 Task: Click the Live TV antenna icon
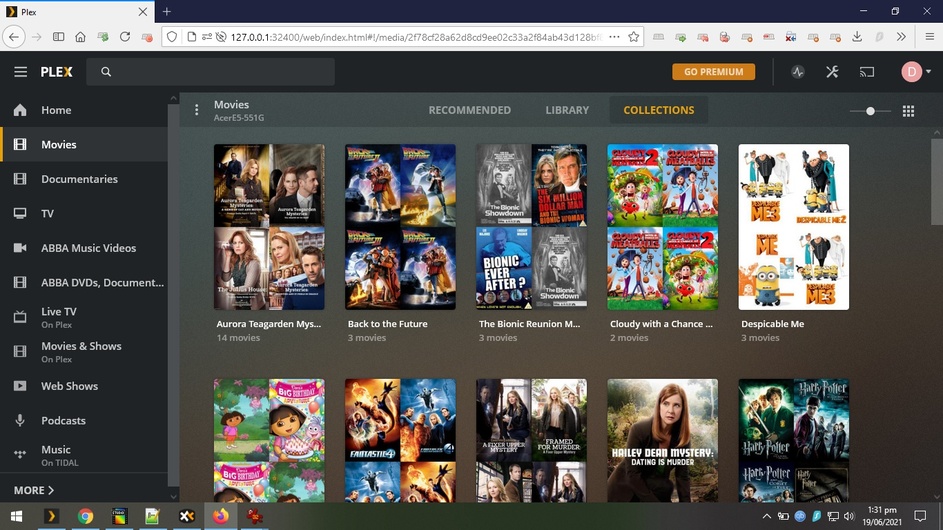coord(20,316)
